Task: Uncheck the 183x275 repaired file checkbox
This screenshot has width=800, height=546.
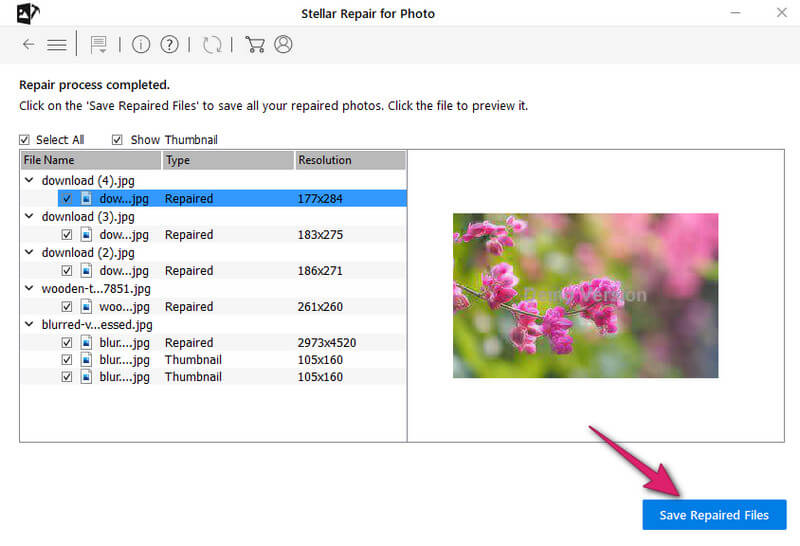Action: tap(67, 234)
